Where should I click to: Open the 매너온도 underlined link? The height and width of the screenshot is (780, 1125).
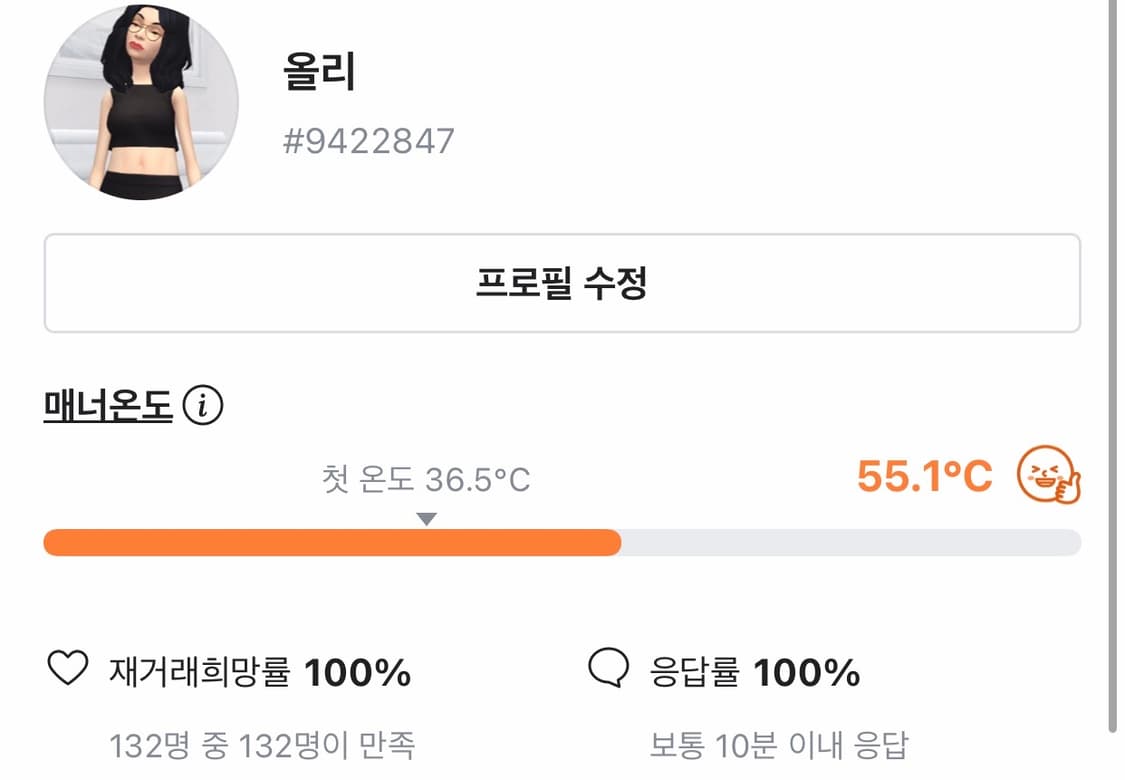(x=108, y=407)
